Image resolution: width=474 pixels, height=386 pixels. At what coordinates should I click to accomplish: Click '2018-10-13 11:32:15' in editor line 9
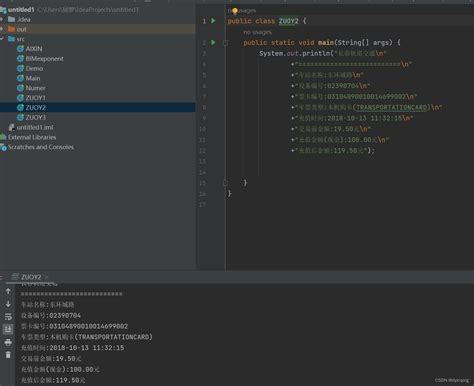tap(365, 118)
